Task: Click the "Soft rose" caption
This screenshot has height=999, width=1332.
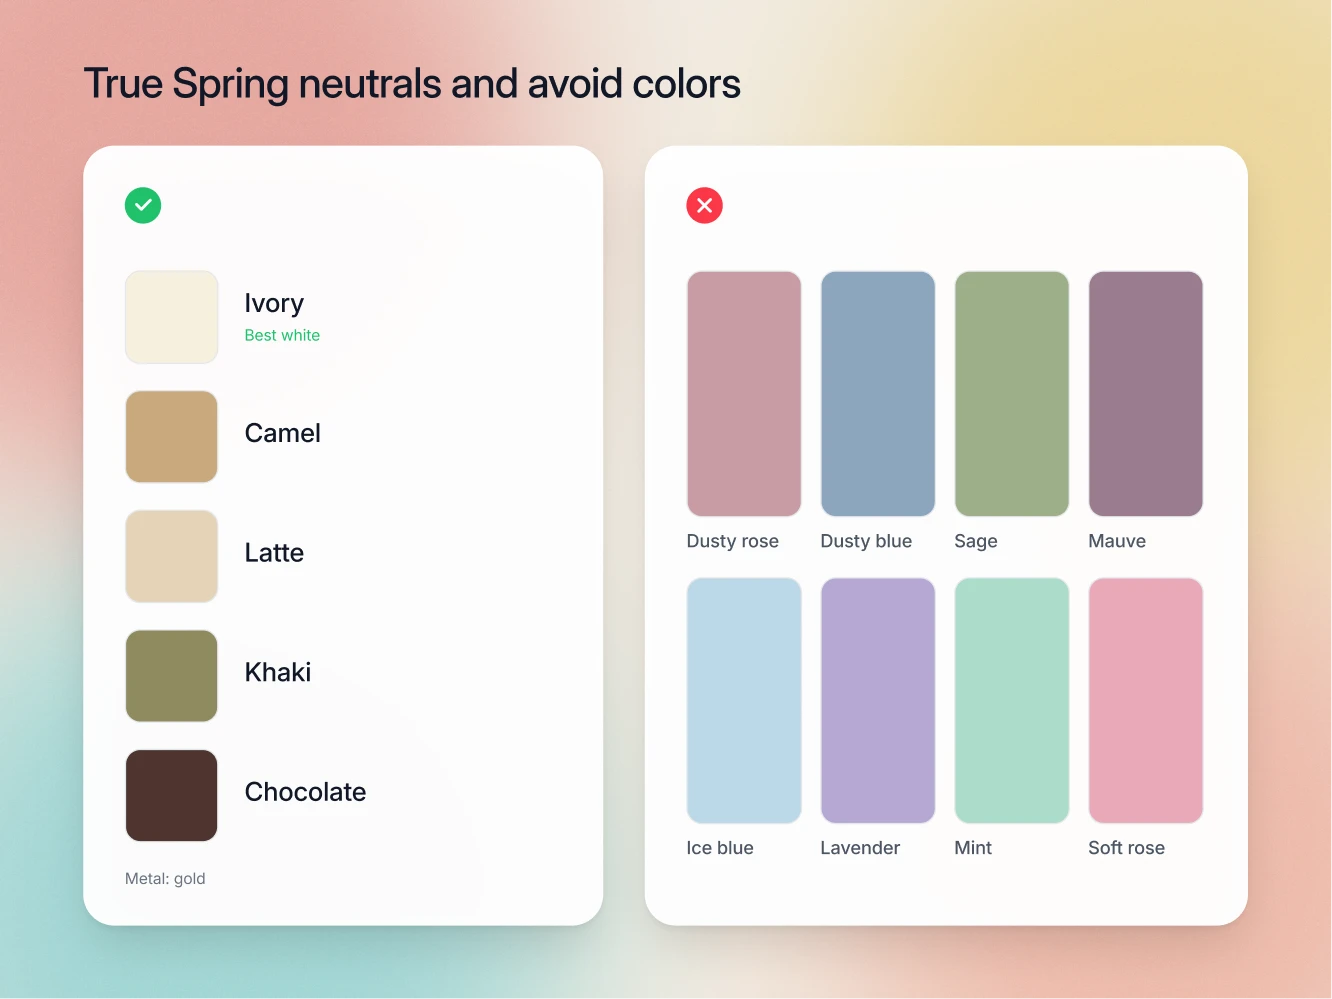Action: pyautogui.click(x=1127, y=848)
